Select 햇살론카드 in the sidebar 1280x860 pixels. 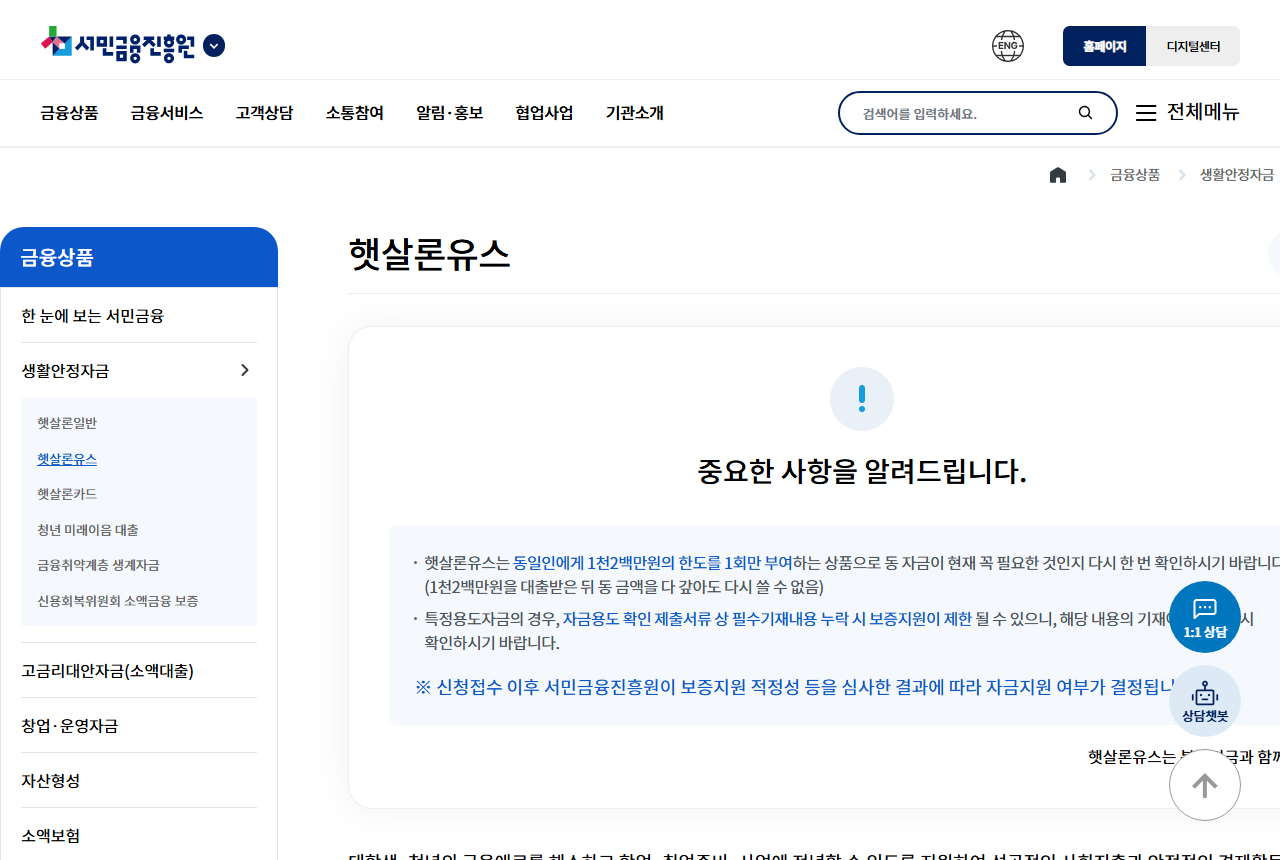click(x=67, y=494)
